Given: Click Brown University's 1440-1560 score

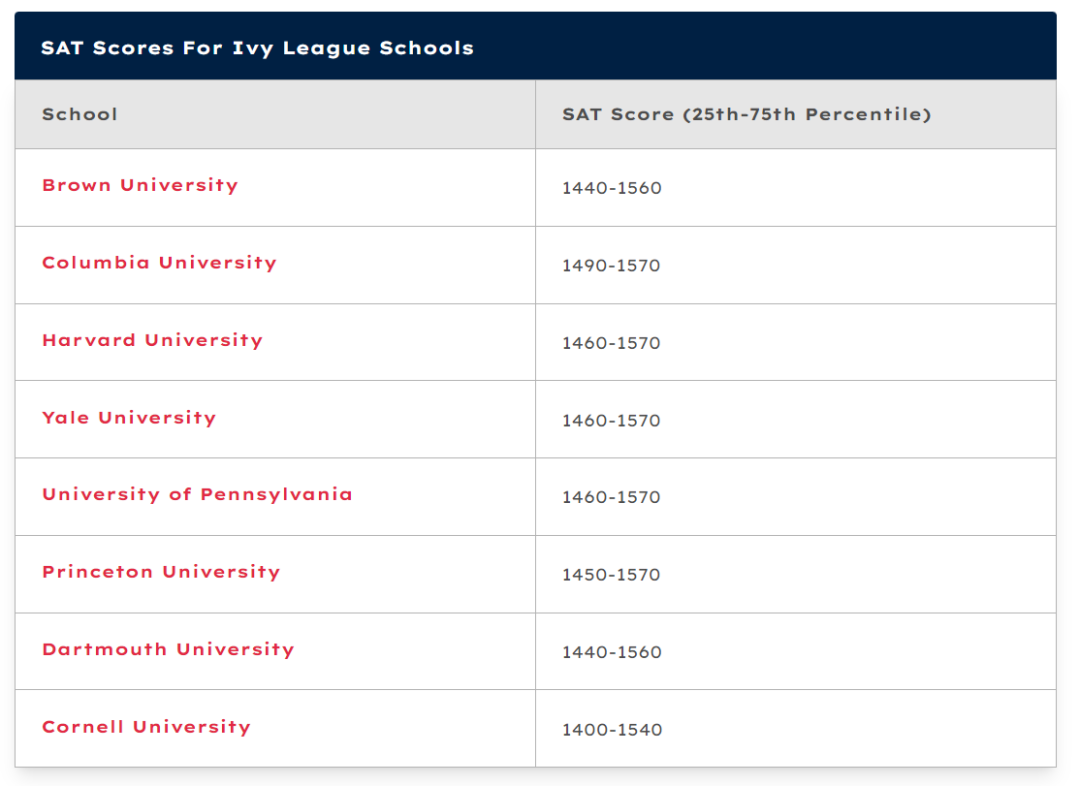Looking at the screenshot, I should (x=612, y=188).
